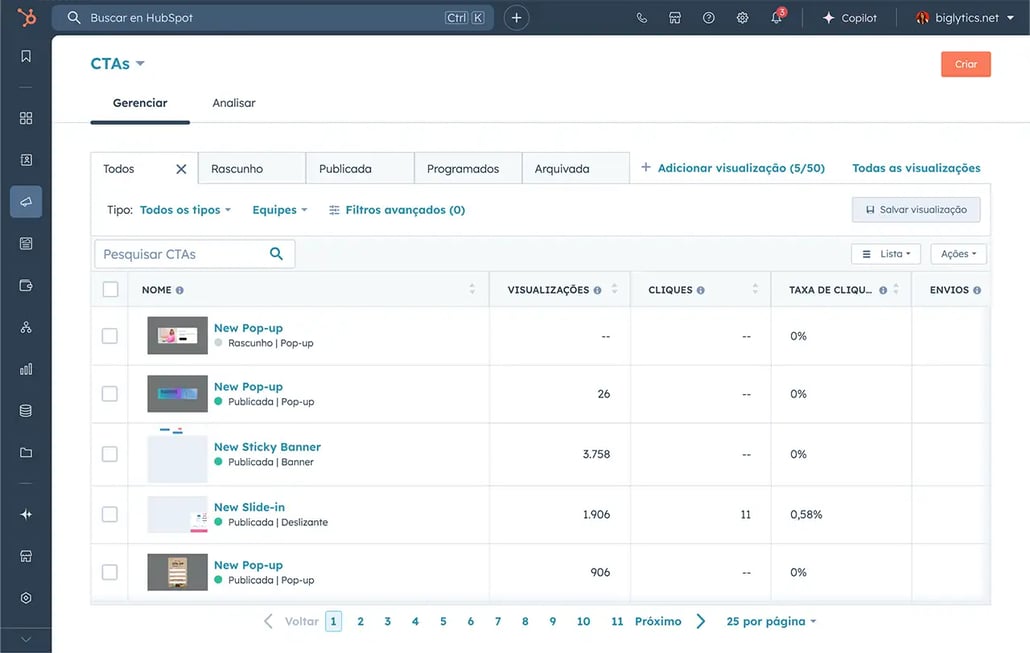The image size is (1030, 653).
Task: Open the marketplace store icon in top bar
Action: (675, 18)
